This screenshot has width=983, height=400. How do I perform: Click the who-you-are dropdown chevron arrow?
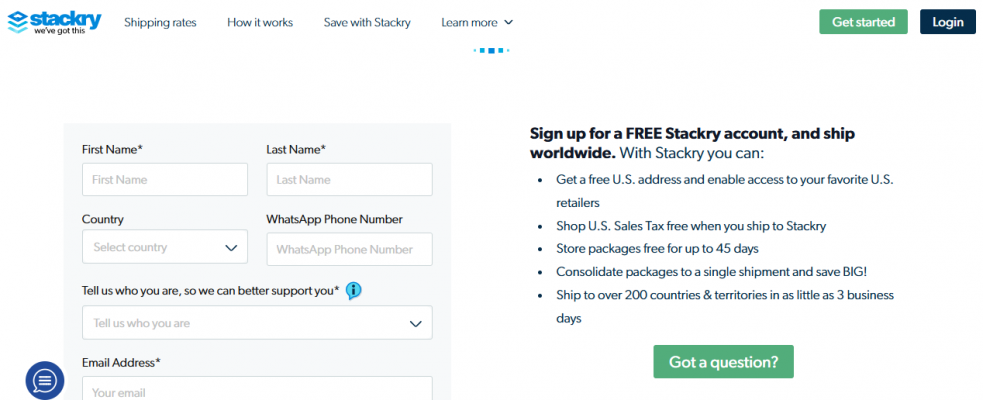pyautogui.click(x=416, y=323)
